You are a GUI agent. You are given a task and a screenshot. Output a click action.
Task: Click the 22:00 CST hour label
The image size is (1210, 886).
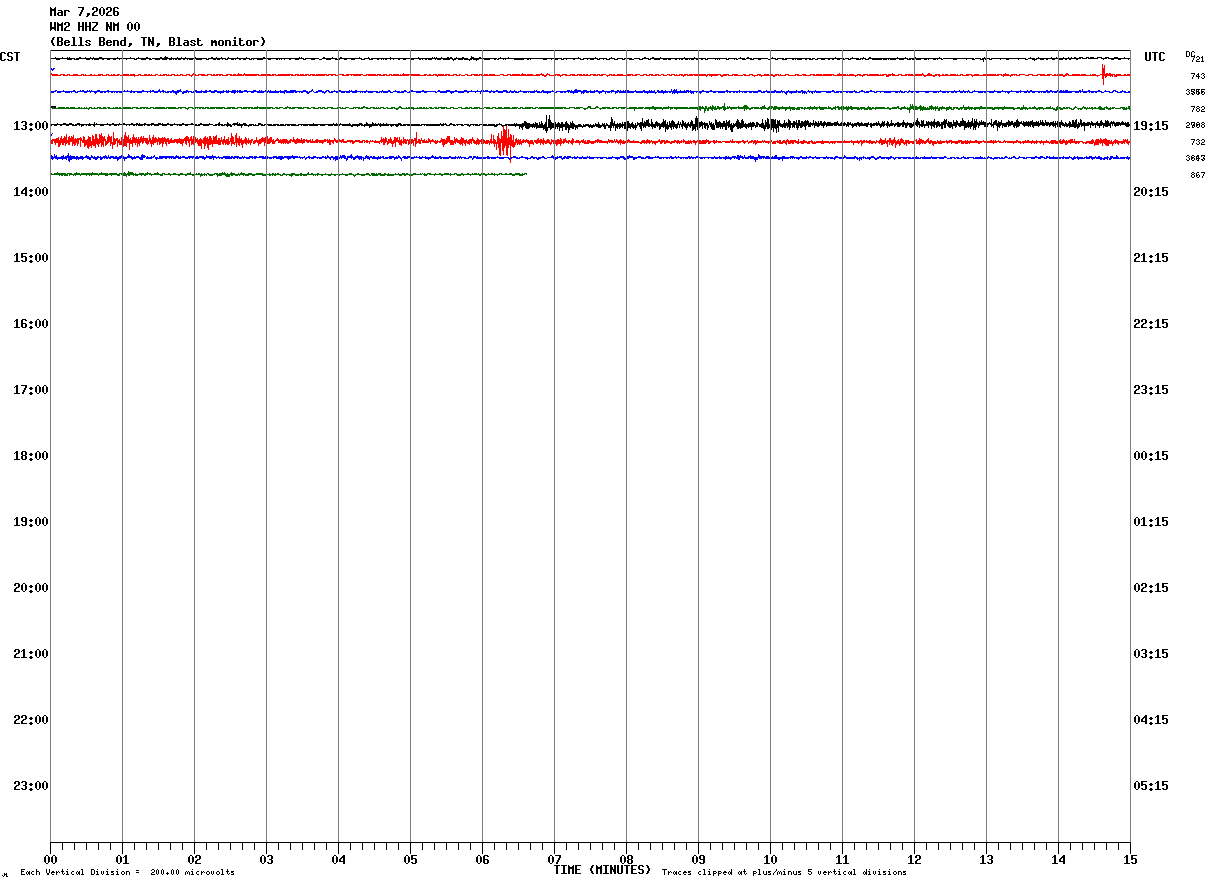(x=31, y=720)
